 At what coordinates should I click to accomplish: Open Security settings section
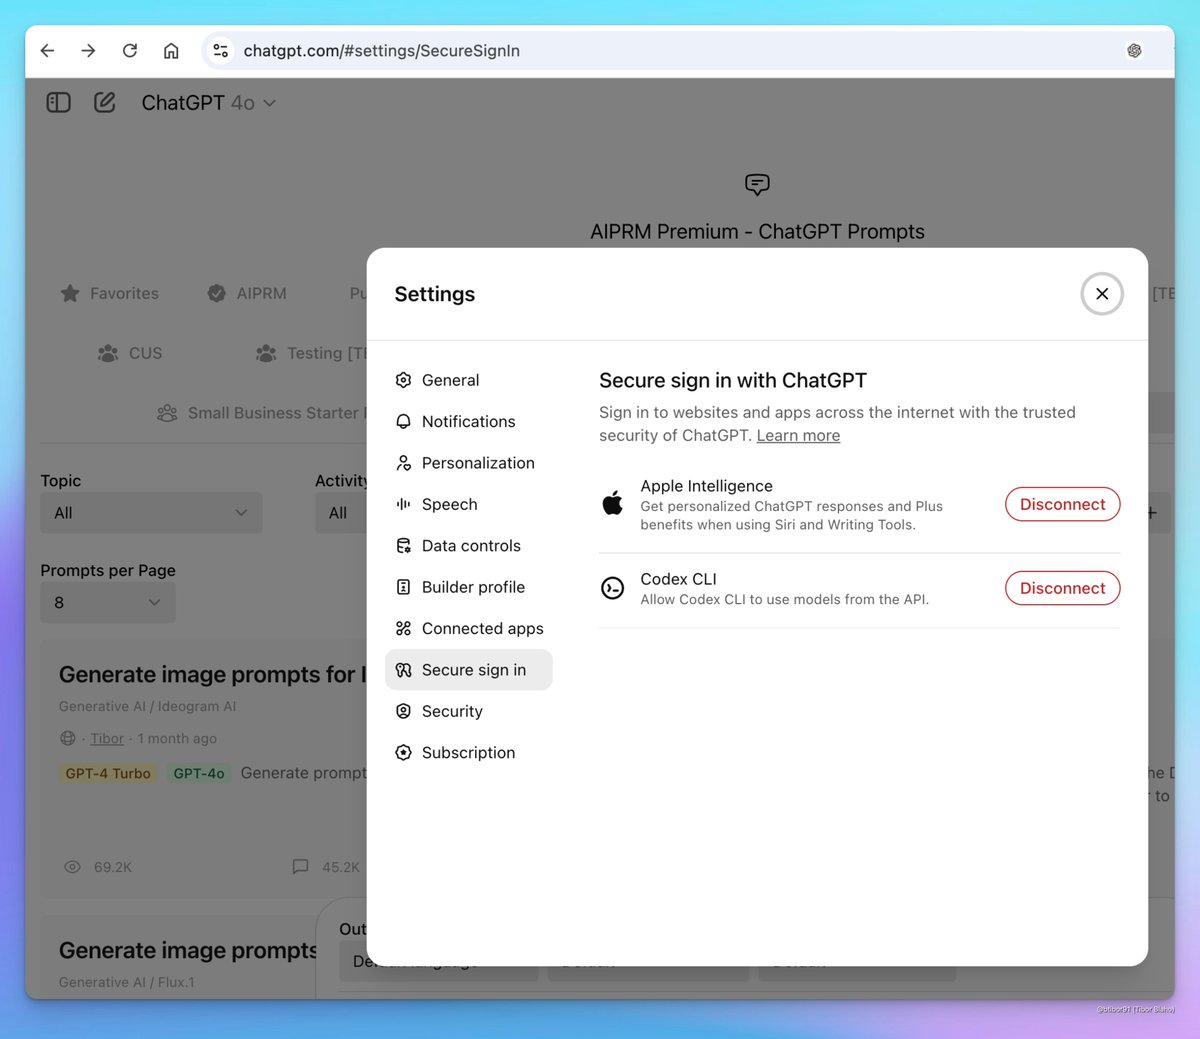pyautogui.click(x=469, y=711)
